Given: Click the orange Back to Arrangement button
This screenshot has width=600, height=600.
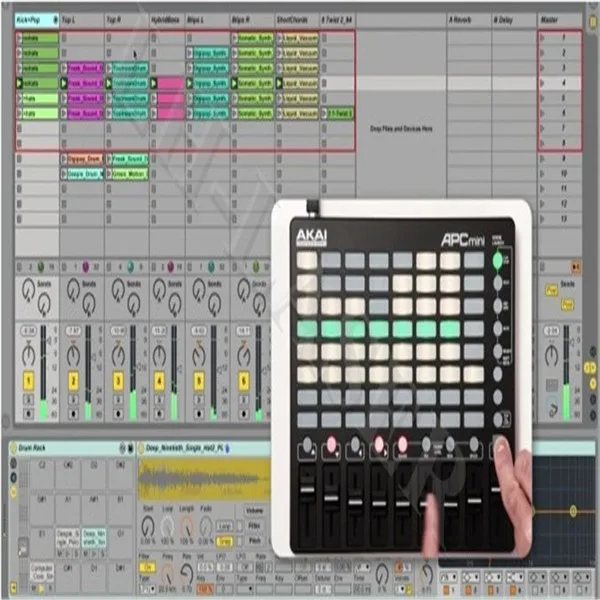Looking at the screenshot, I should [x=576, y=267].
